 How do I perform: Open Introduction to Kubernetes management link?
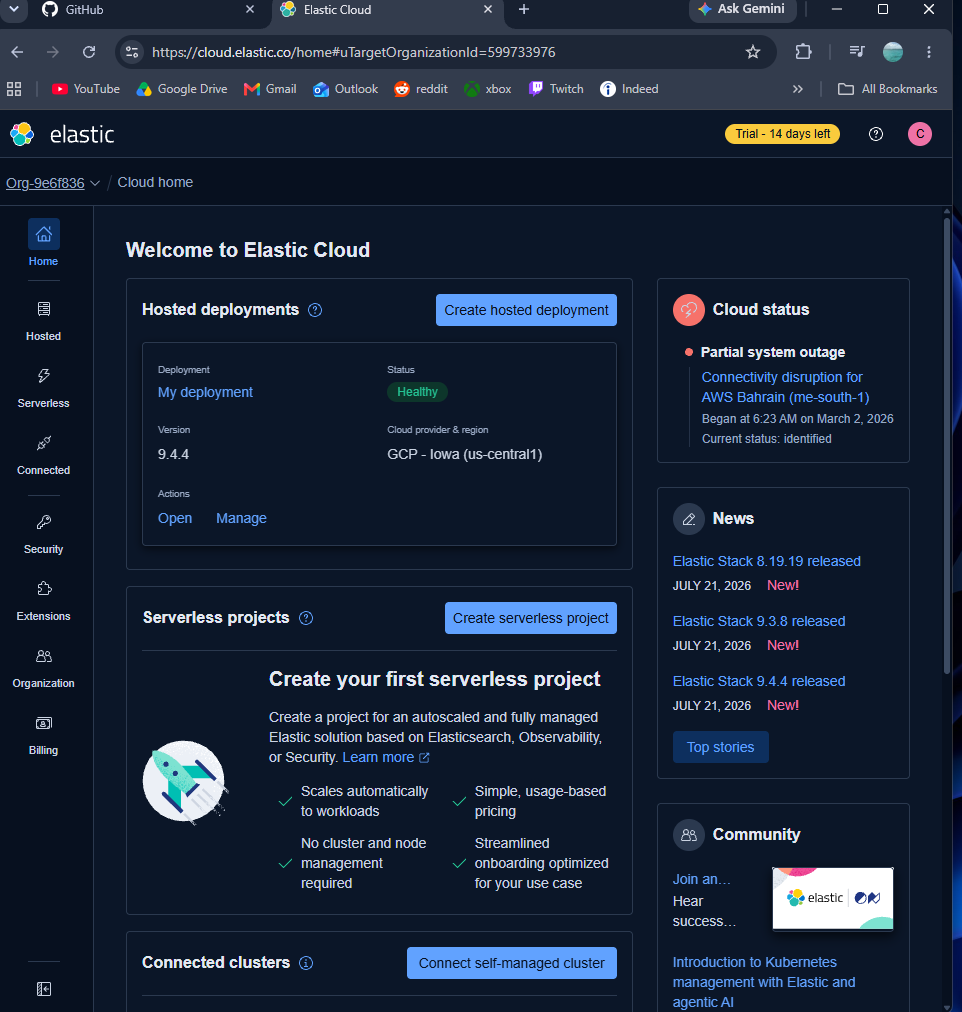point(764,982)
